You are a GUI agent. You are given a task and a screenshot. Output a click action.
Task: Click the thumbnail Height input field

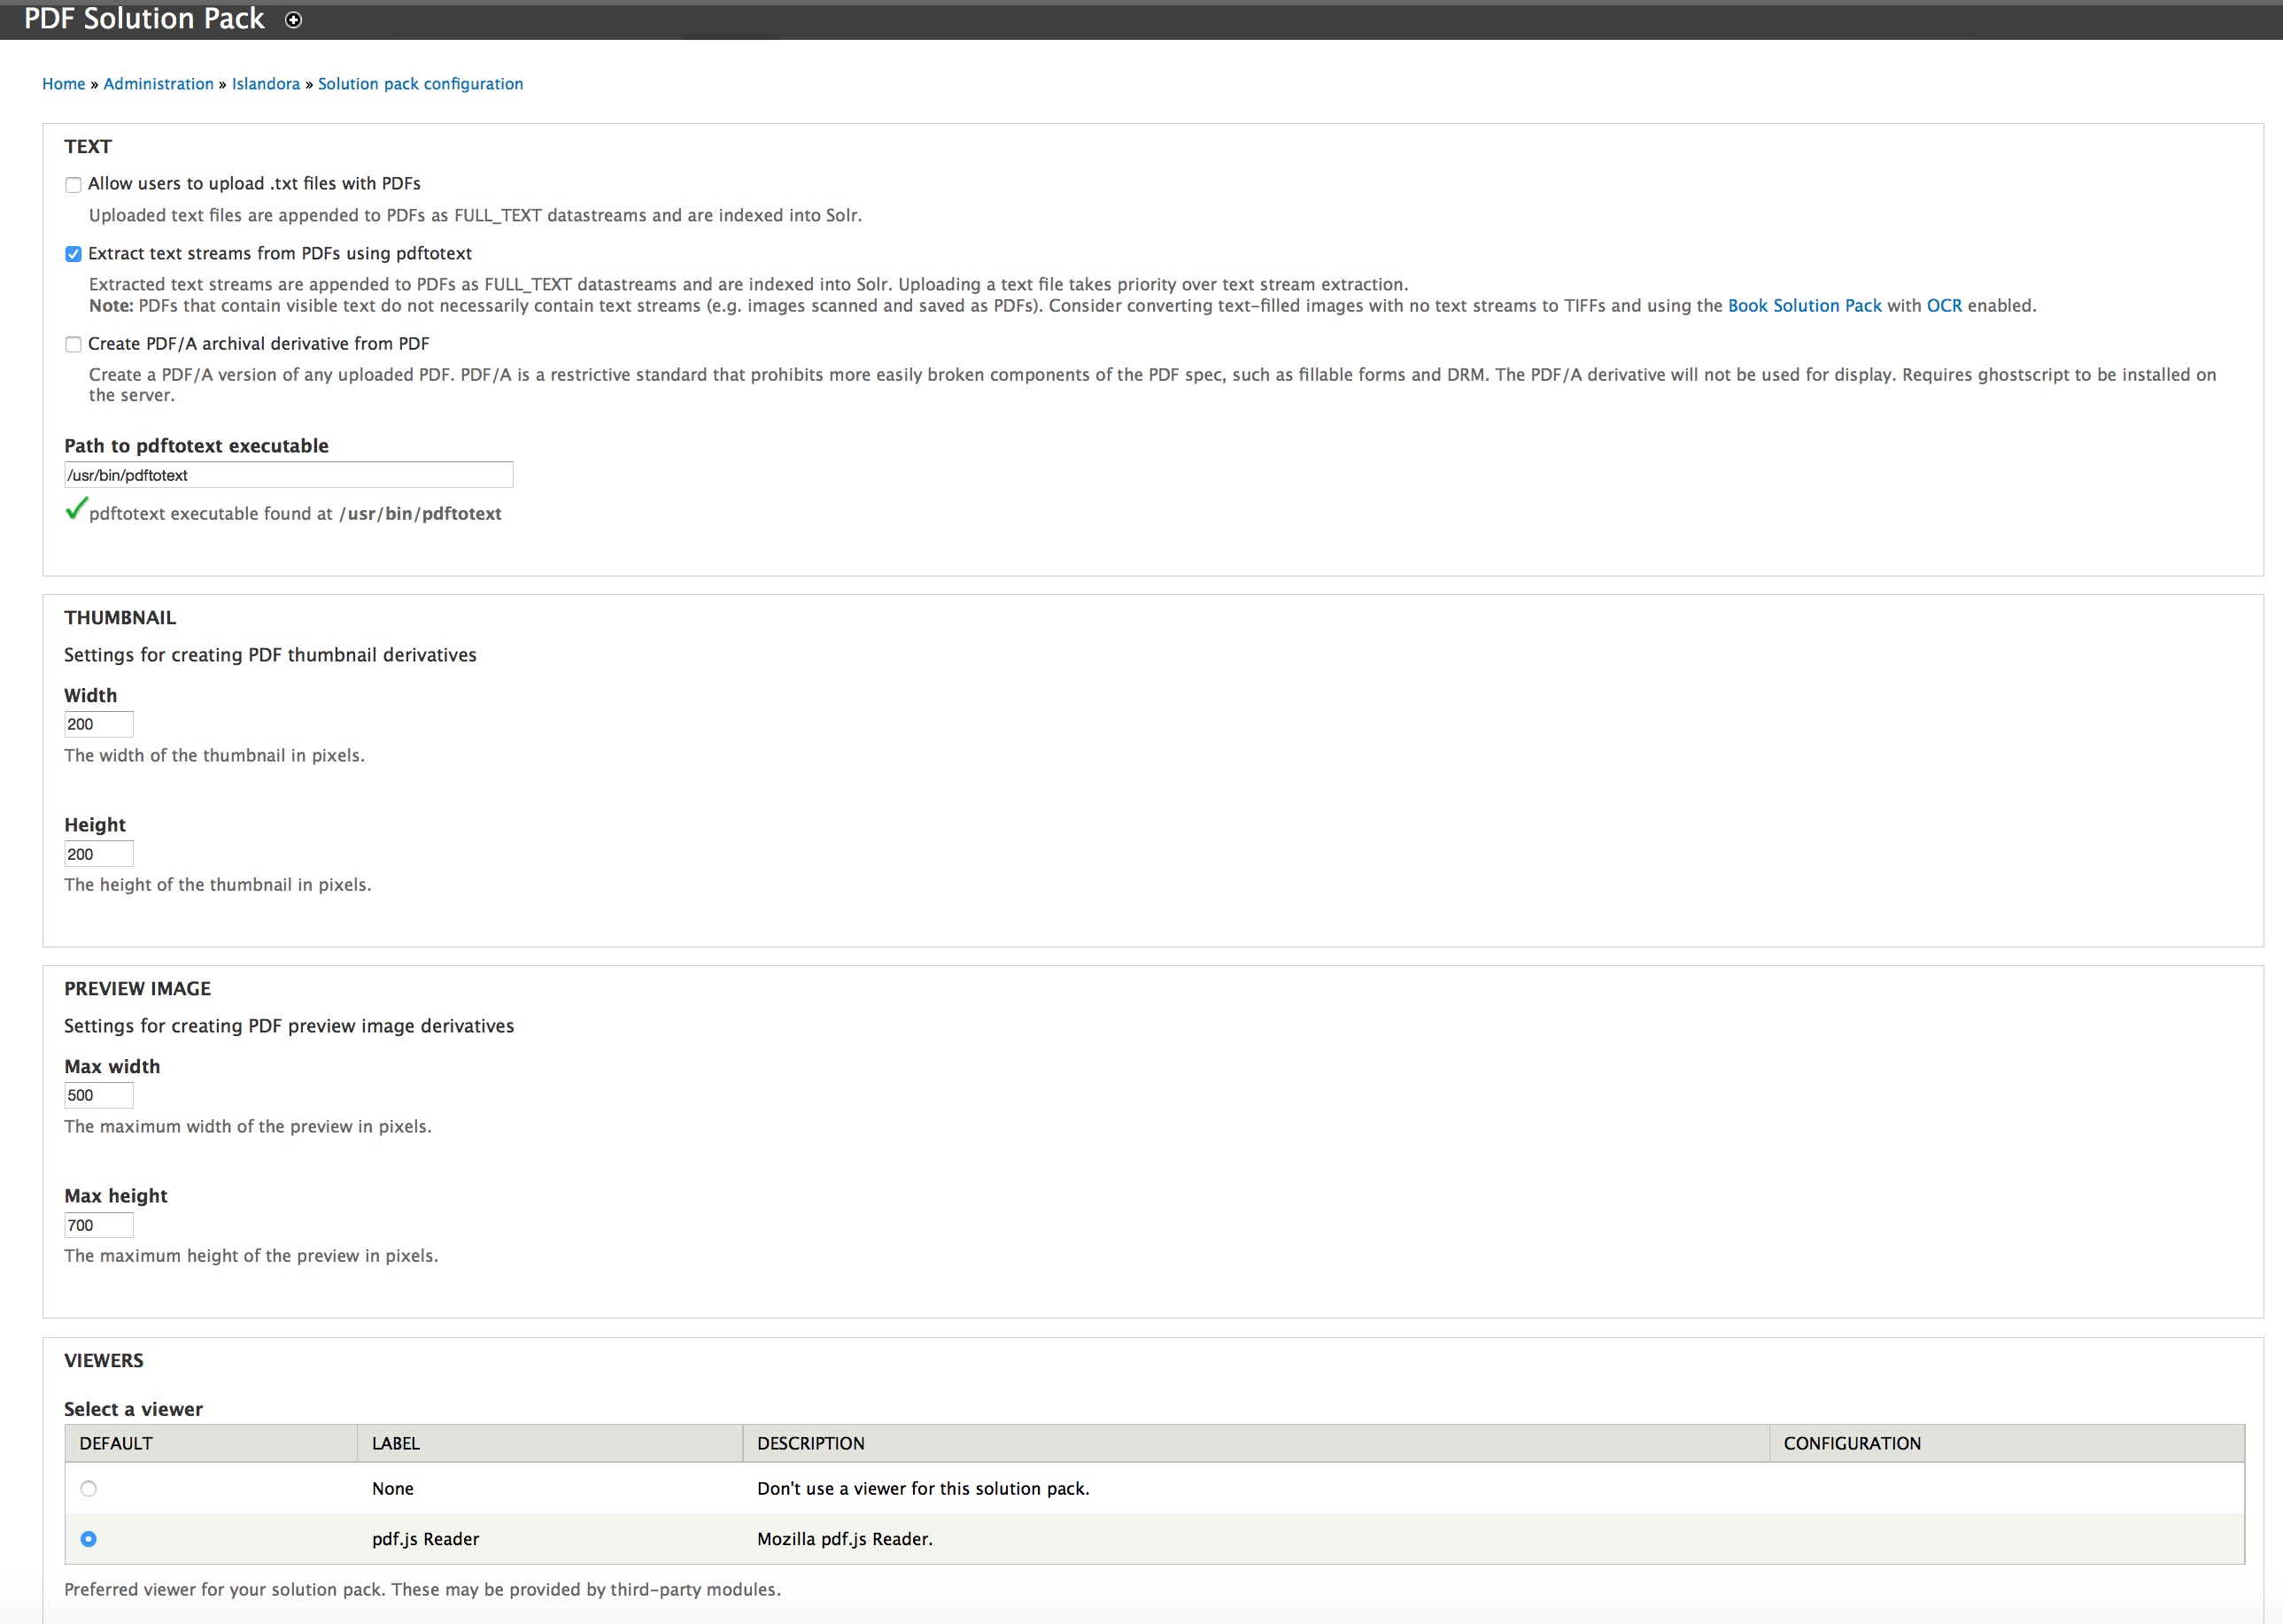tap(98, 854)
